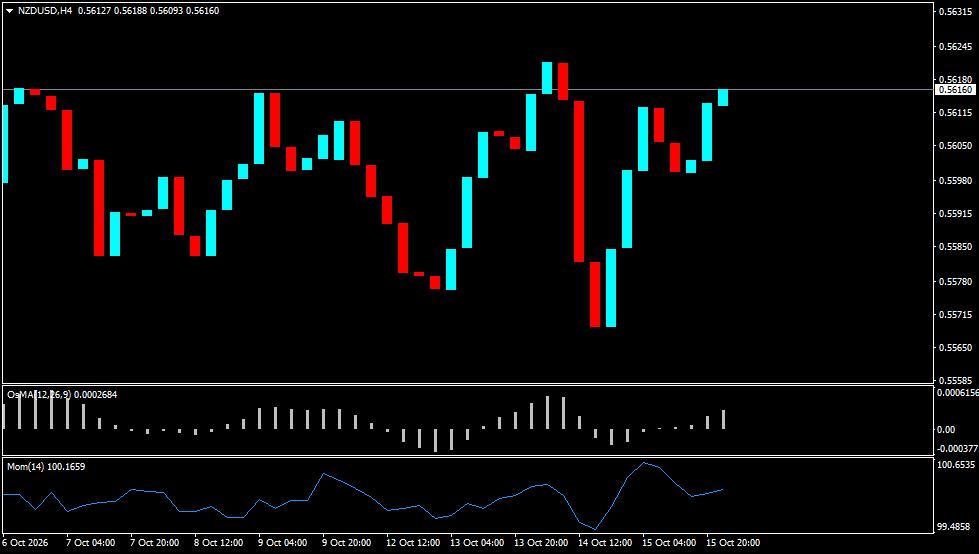Screen dimensions: 979x554
Task: Click price scale value 0.55980
Action: [x=955, y=181]
